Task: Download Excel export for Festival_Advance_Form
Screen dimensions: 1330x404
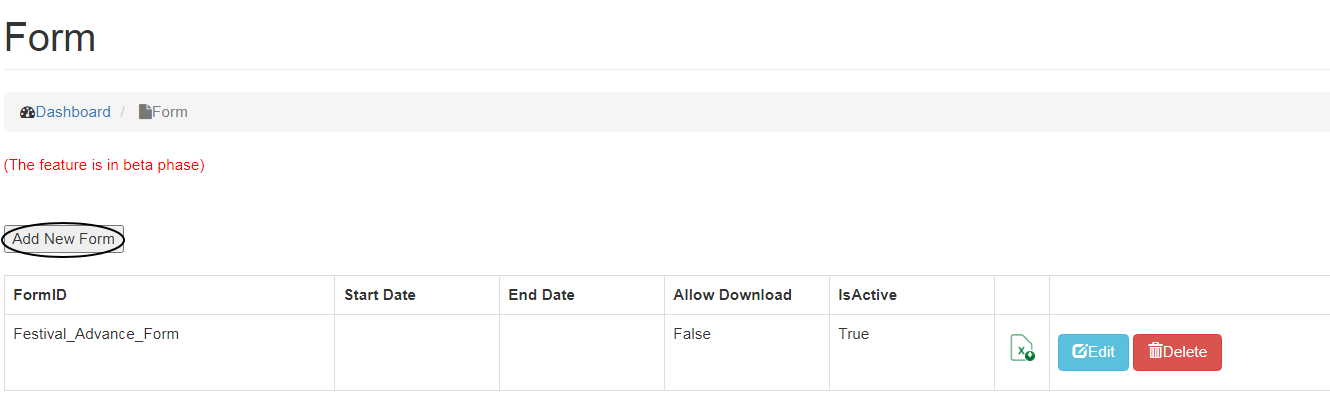Action: (x=1021, y=348)
